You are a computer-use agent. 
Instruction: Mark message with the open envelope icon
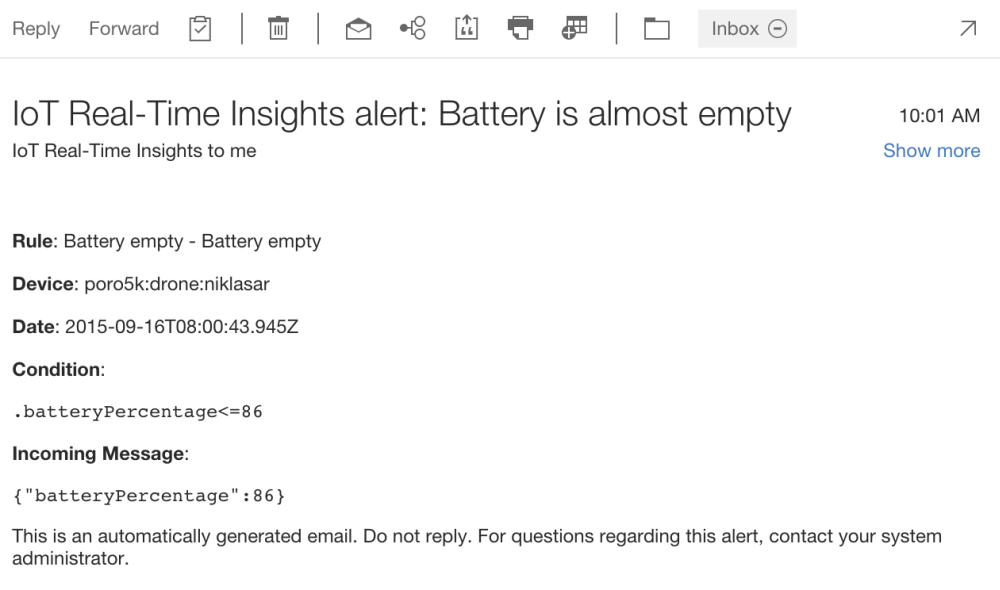(358, 29)
